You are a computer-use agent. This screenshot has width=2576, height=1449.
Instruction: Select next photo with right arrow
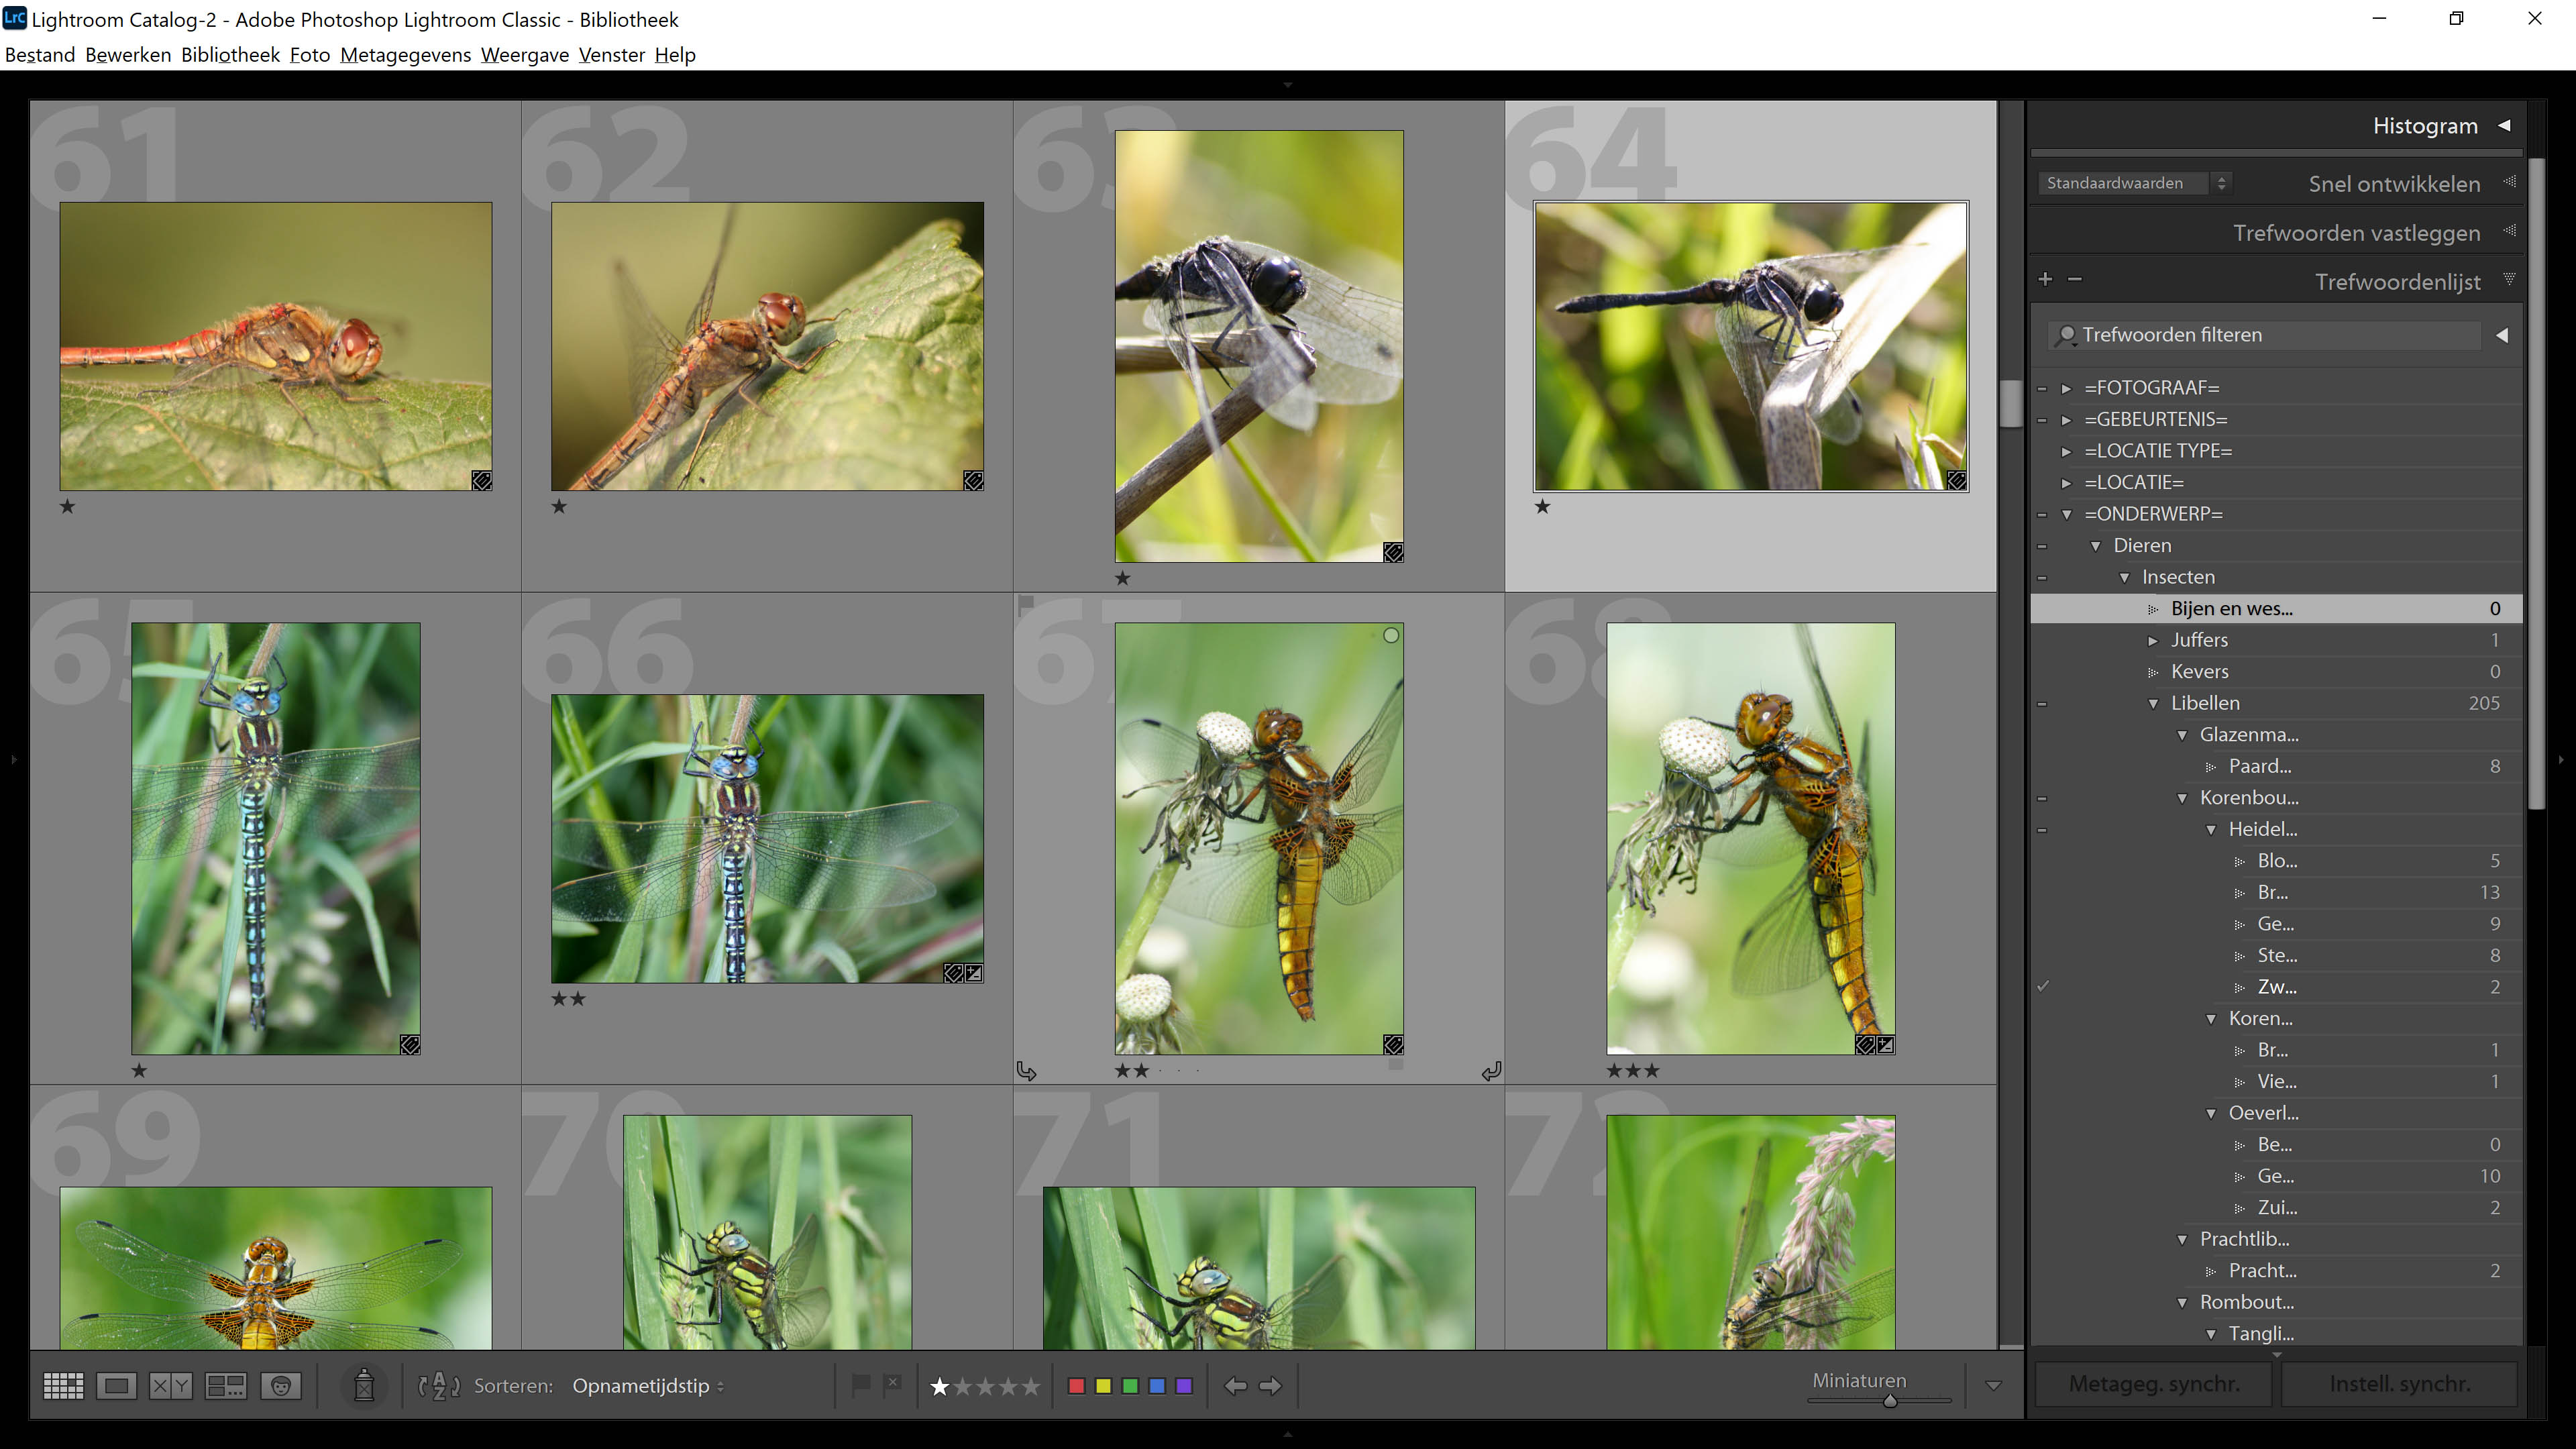1270,1386
